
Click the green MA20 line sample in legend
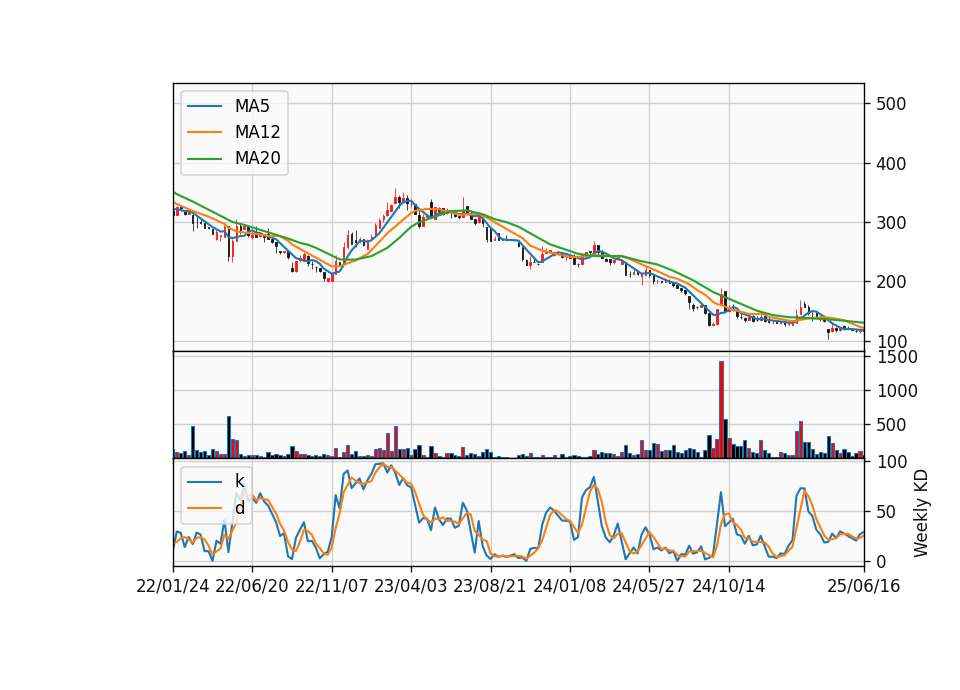click(204, 158)
